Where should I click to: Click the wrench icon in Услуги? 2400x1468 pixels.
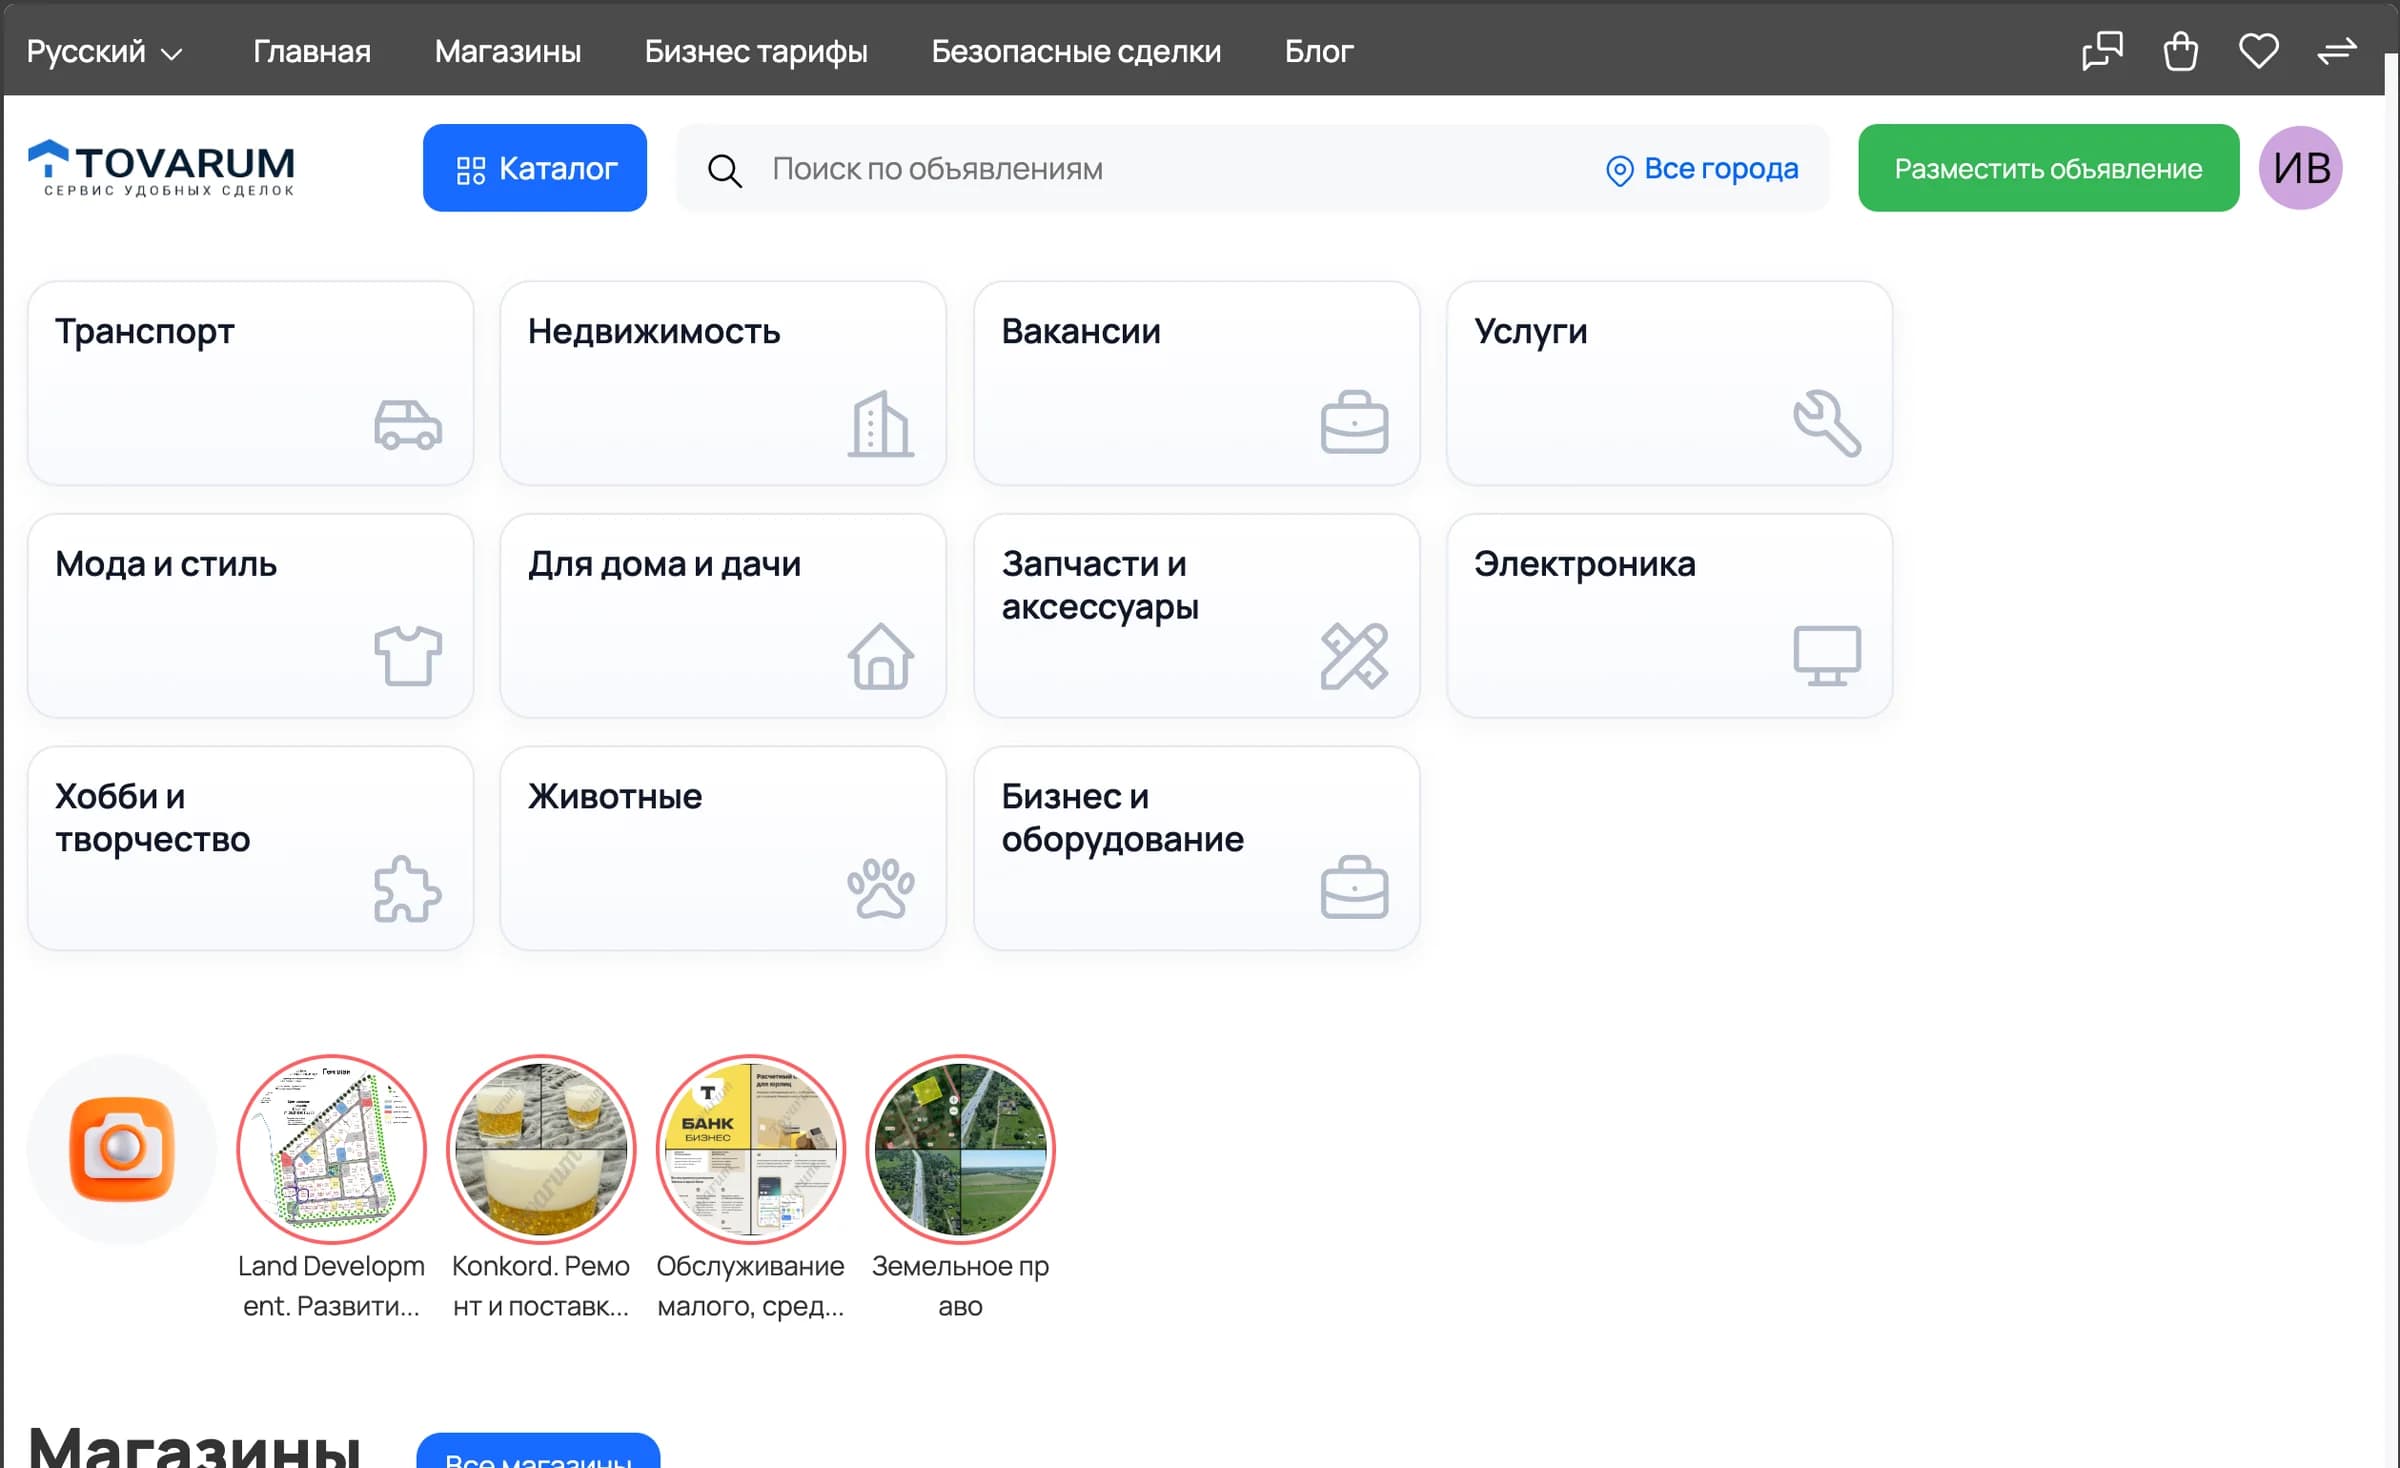1827,423
